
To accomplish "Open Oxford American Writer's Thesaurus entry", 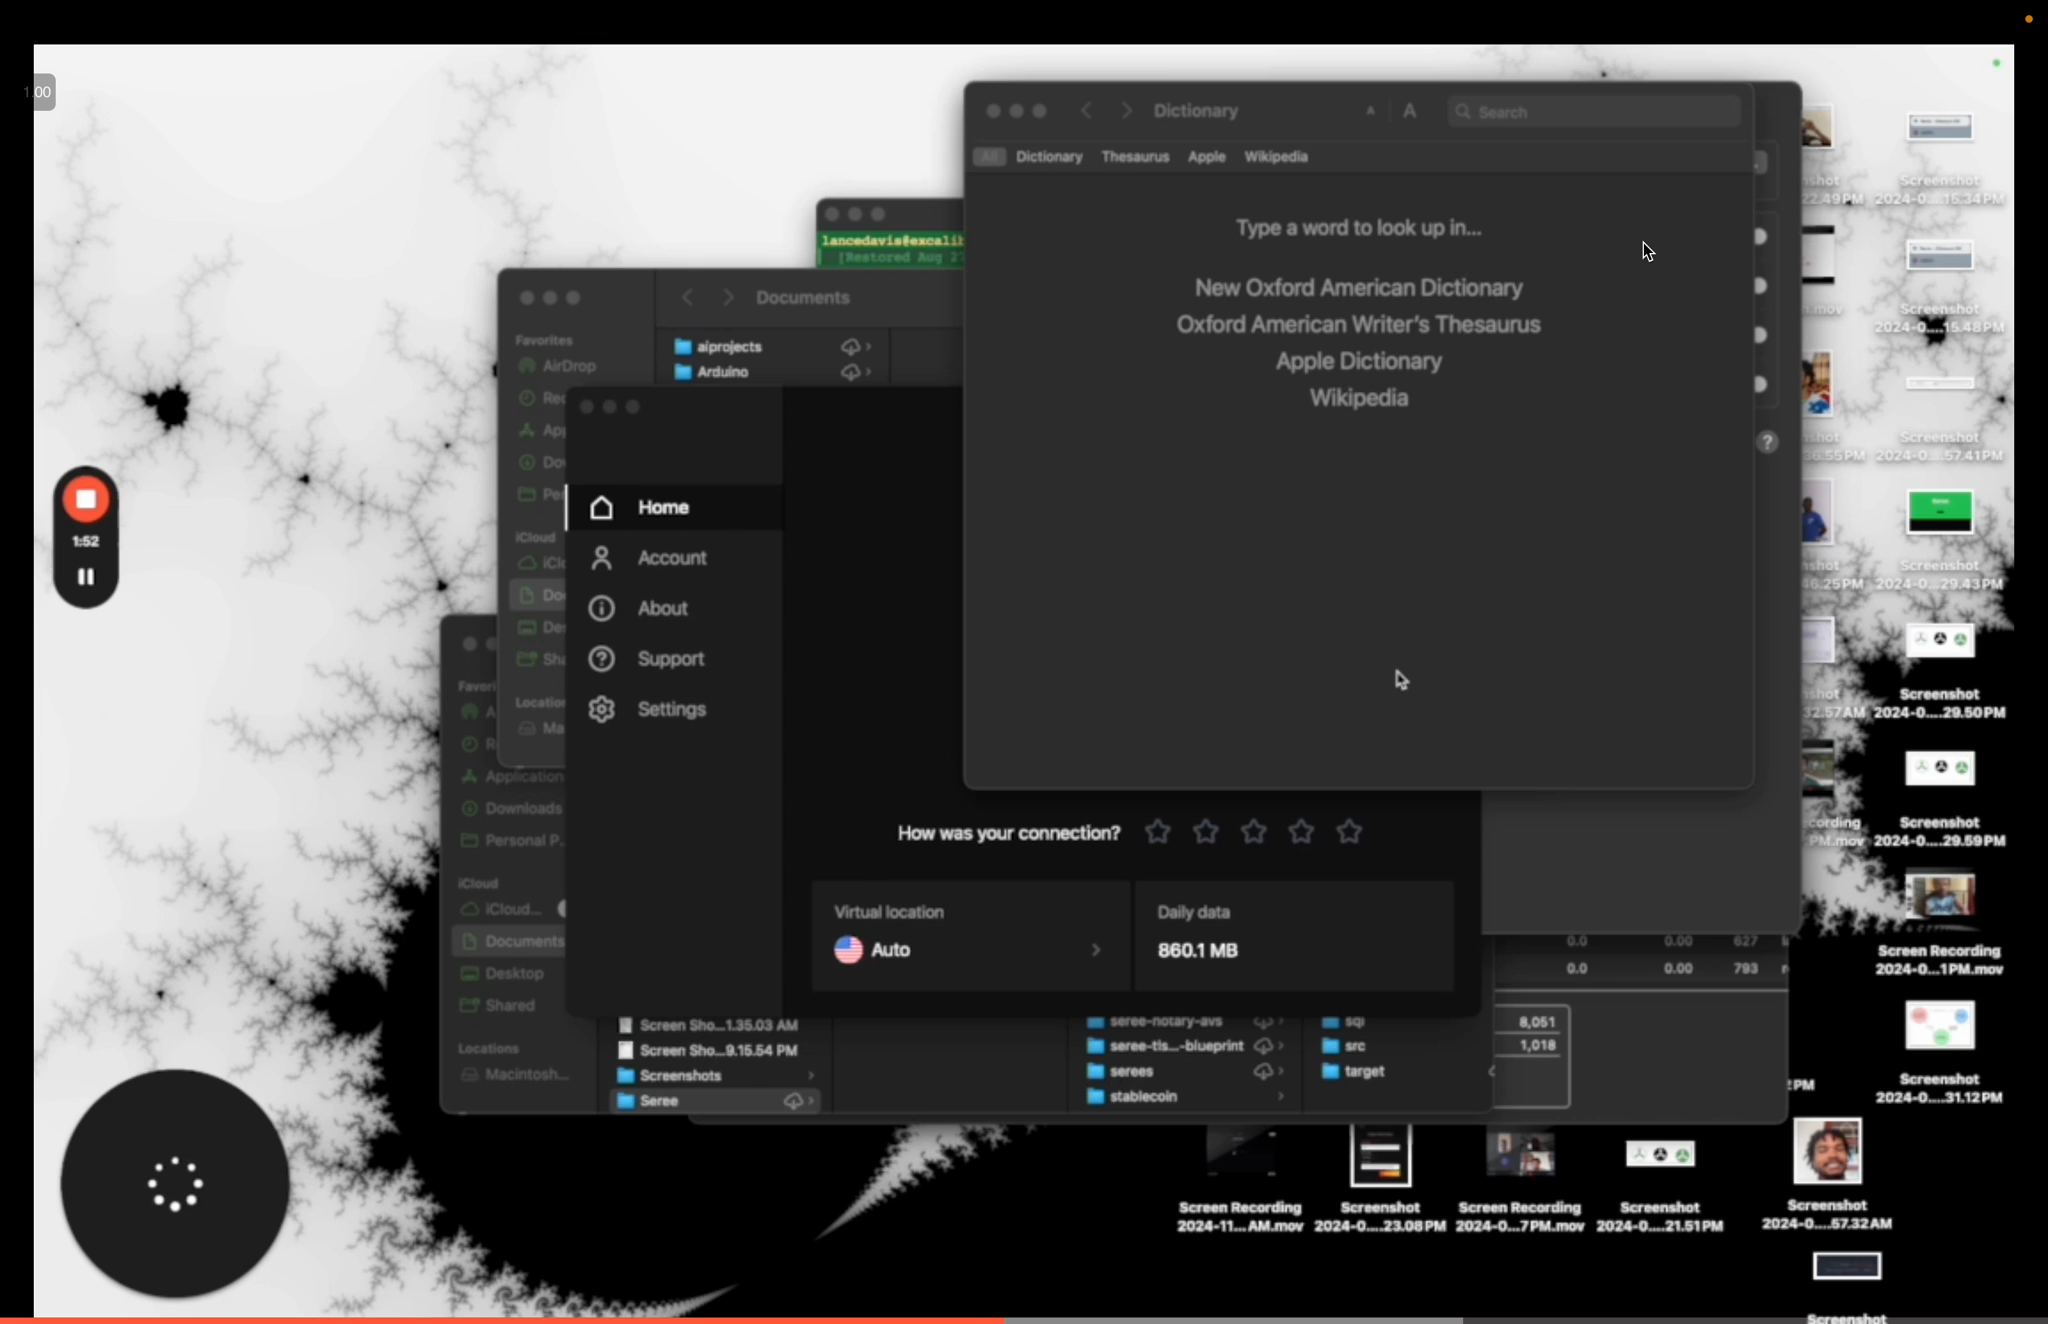I will [x=1358, y=325].
